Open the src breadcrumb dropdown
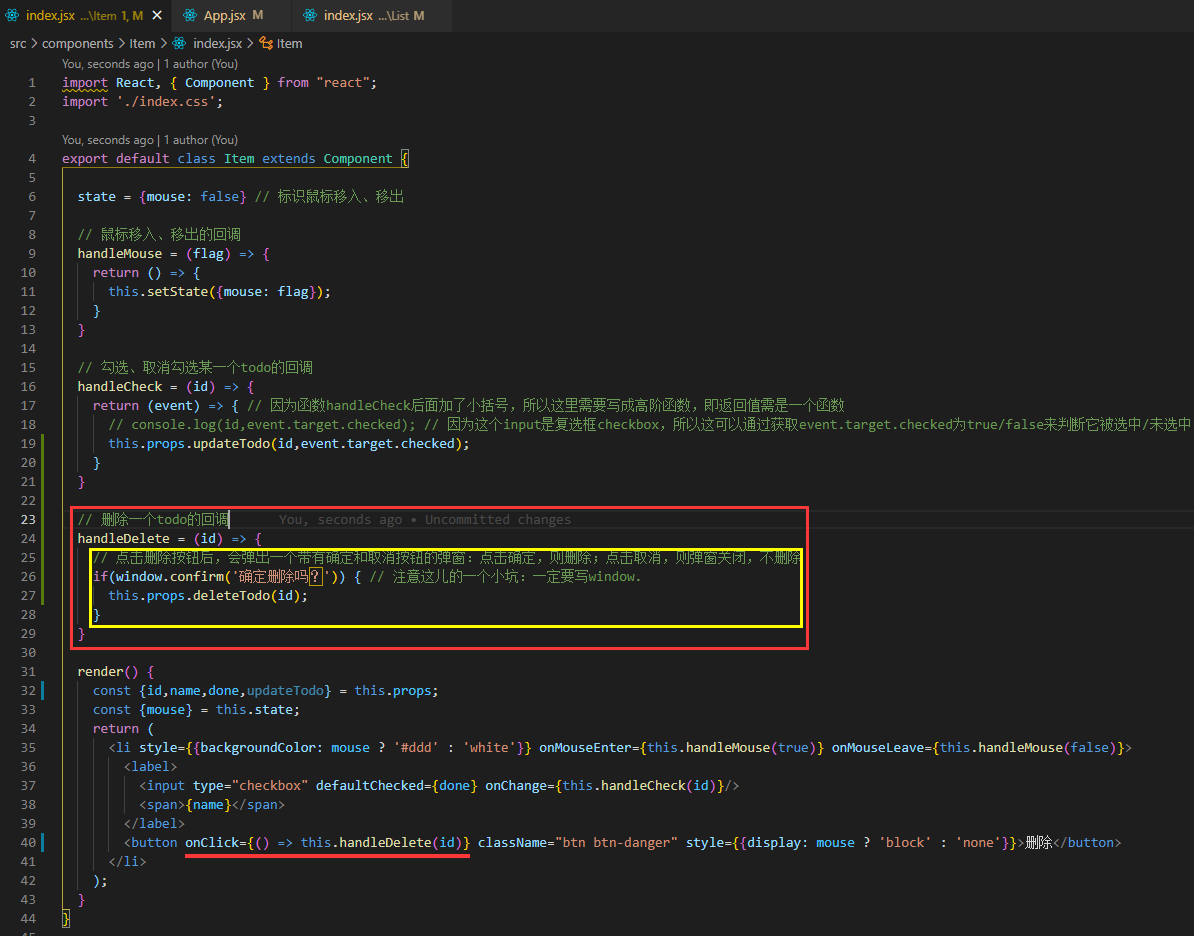This screenshot has width=1194, height=936. [x=17, y=43]
